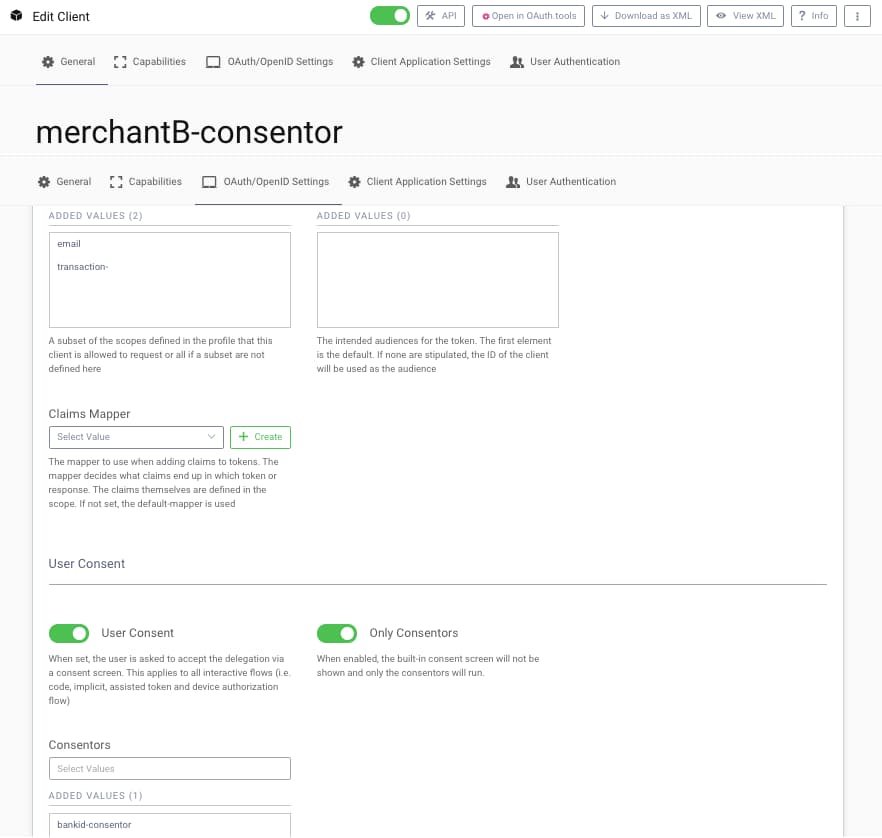Click the plus icon on the Create button

[x=244, y=437]
